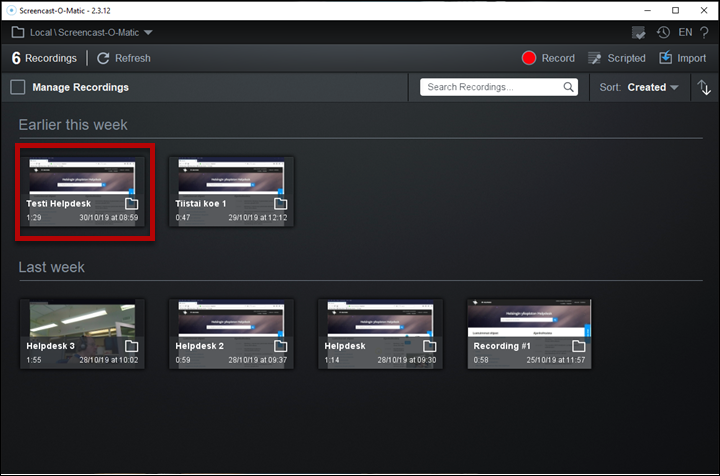The image size is (720, 476).
Task: Click the Refresh arrow icon
Action: (103, 58)
